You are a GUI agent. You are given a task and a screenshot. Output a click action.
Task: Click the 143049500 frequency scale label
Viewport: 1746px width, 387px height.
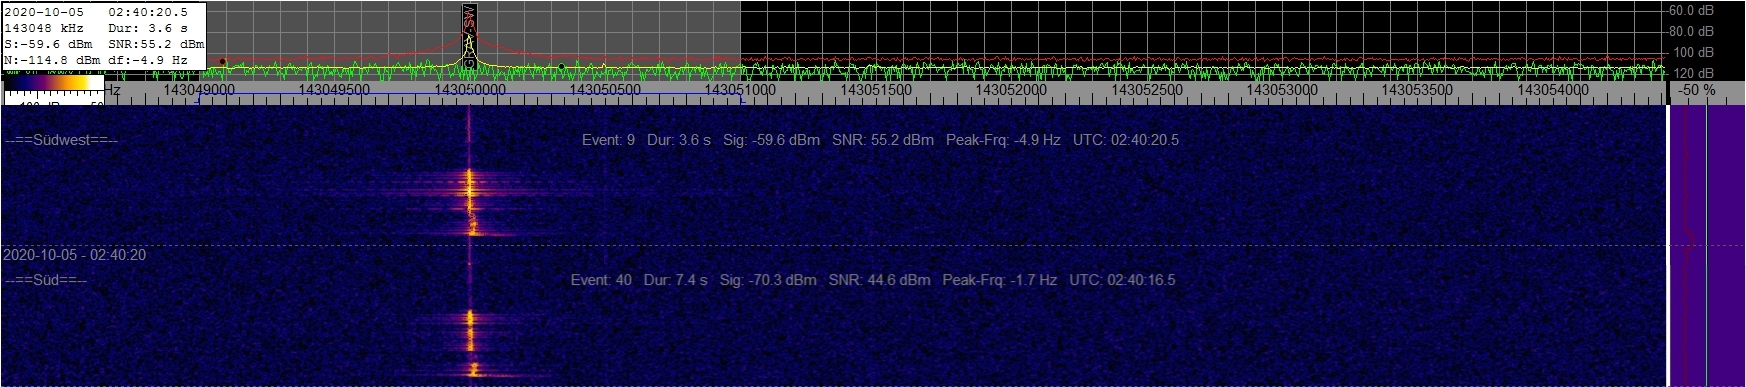(334, 90)
